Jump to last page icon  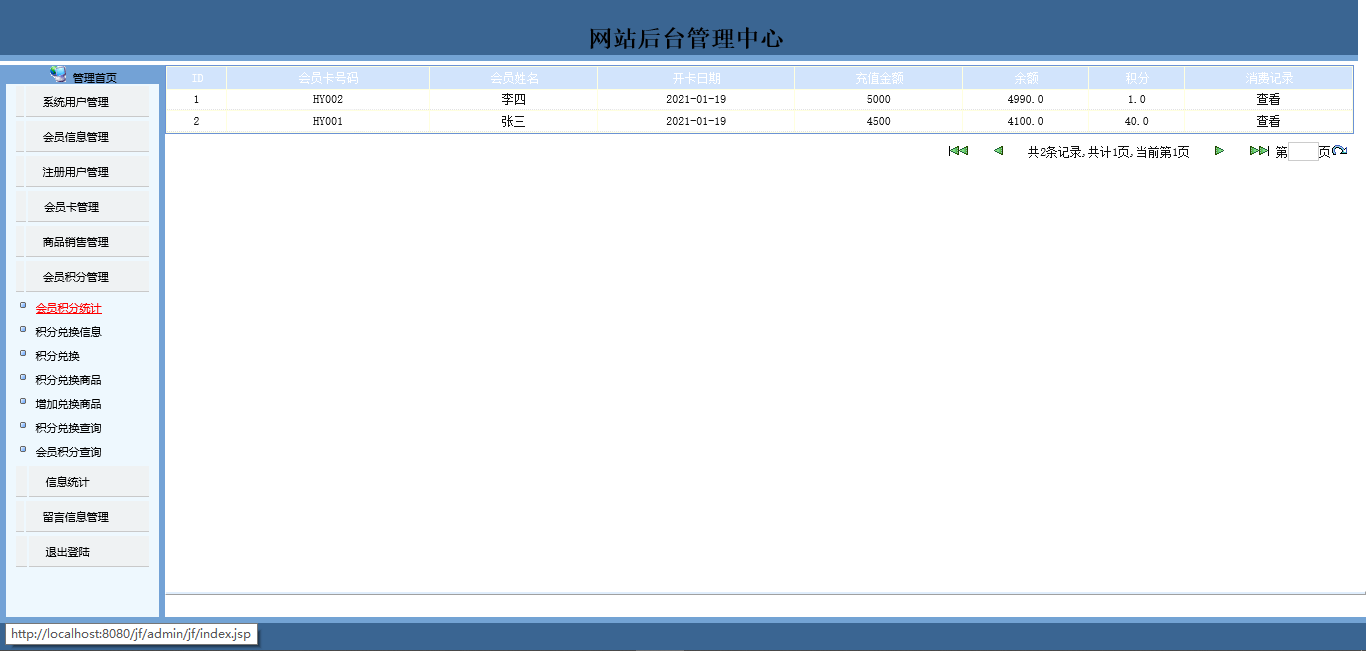1259,151
